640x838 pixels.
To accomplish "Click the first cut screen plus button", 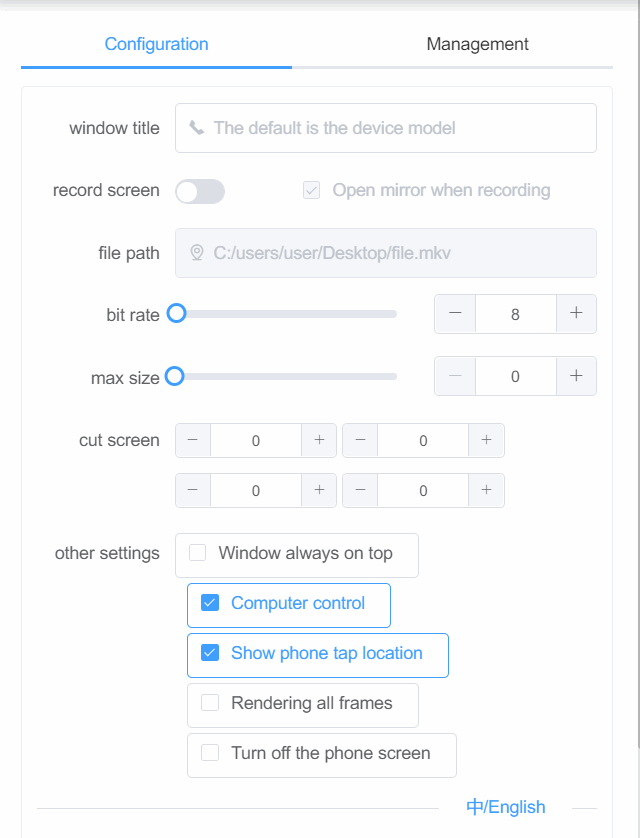I will tap(318, 440).
